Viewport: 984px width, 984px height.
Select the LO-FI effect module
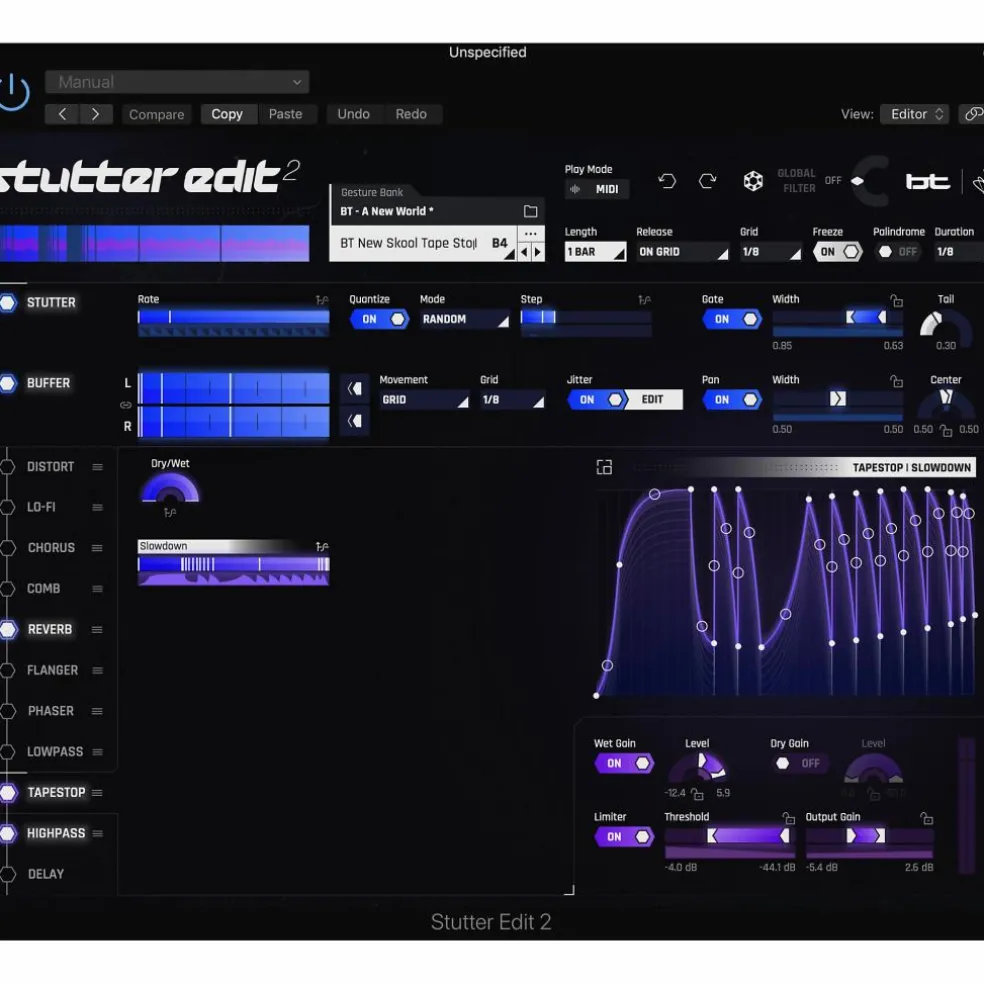pyautogui.click(x=41, y=507)
